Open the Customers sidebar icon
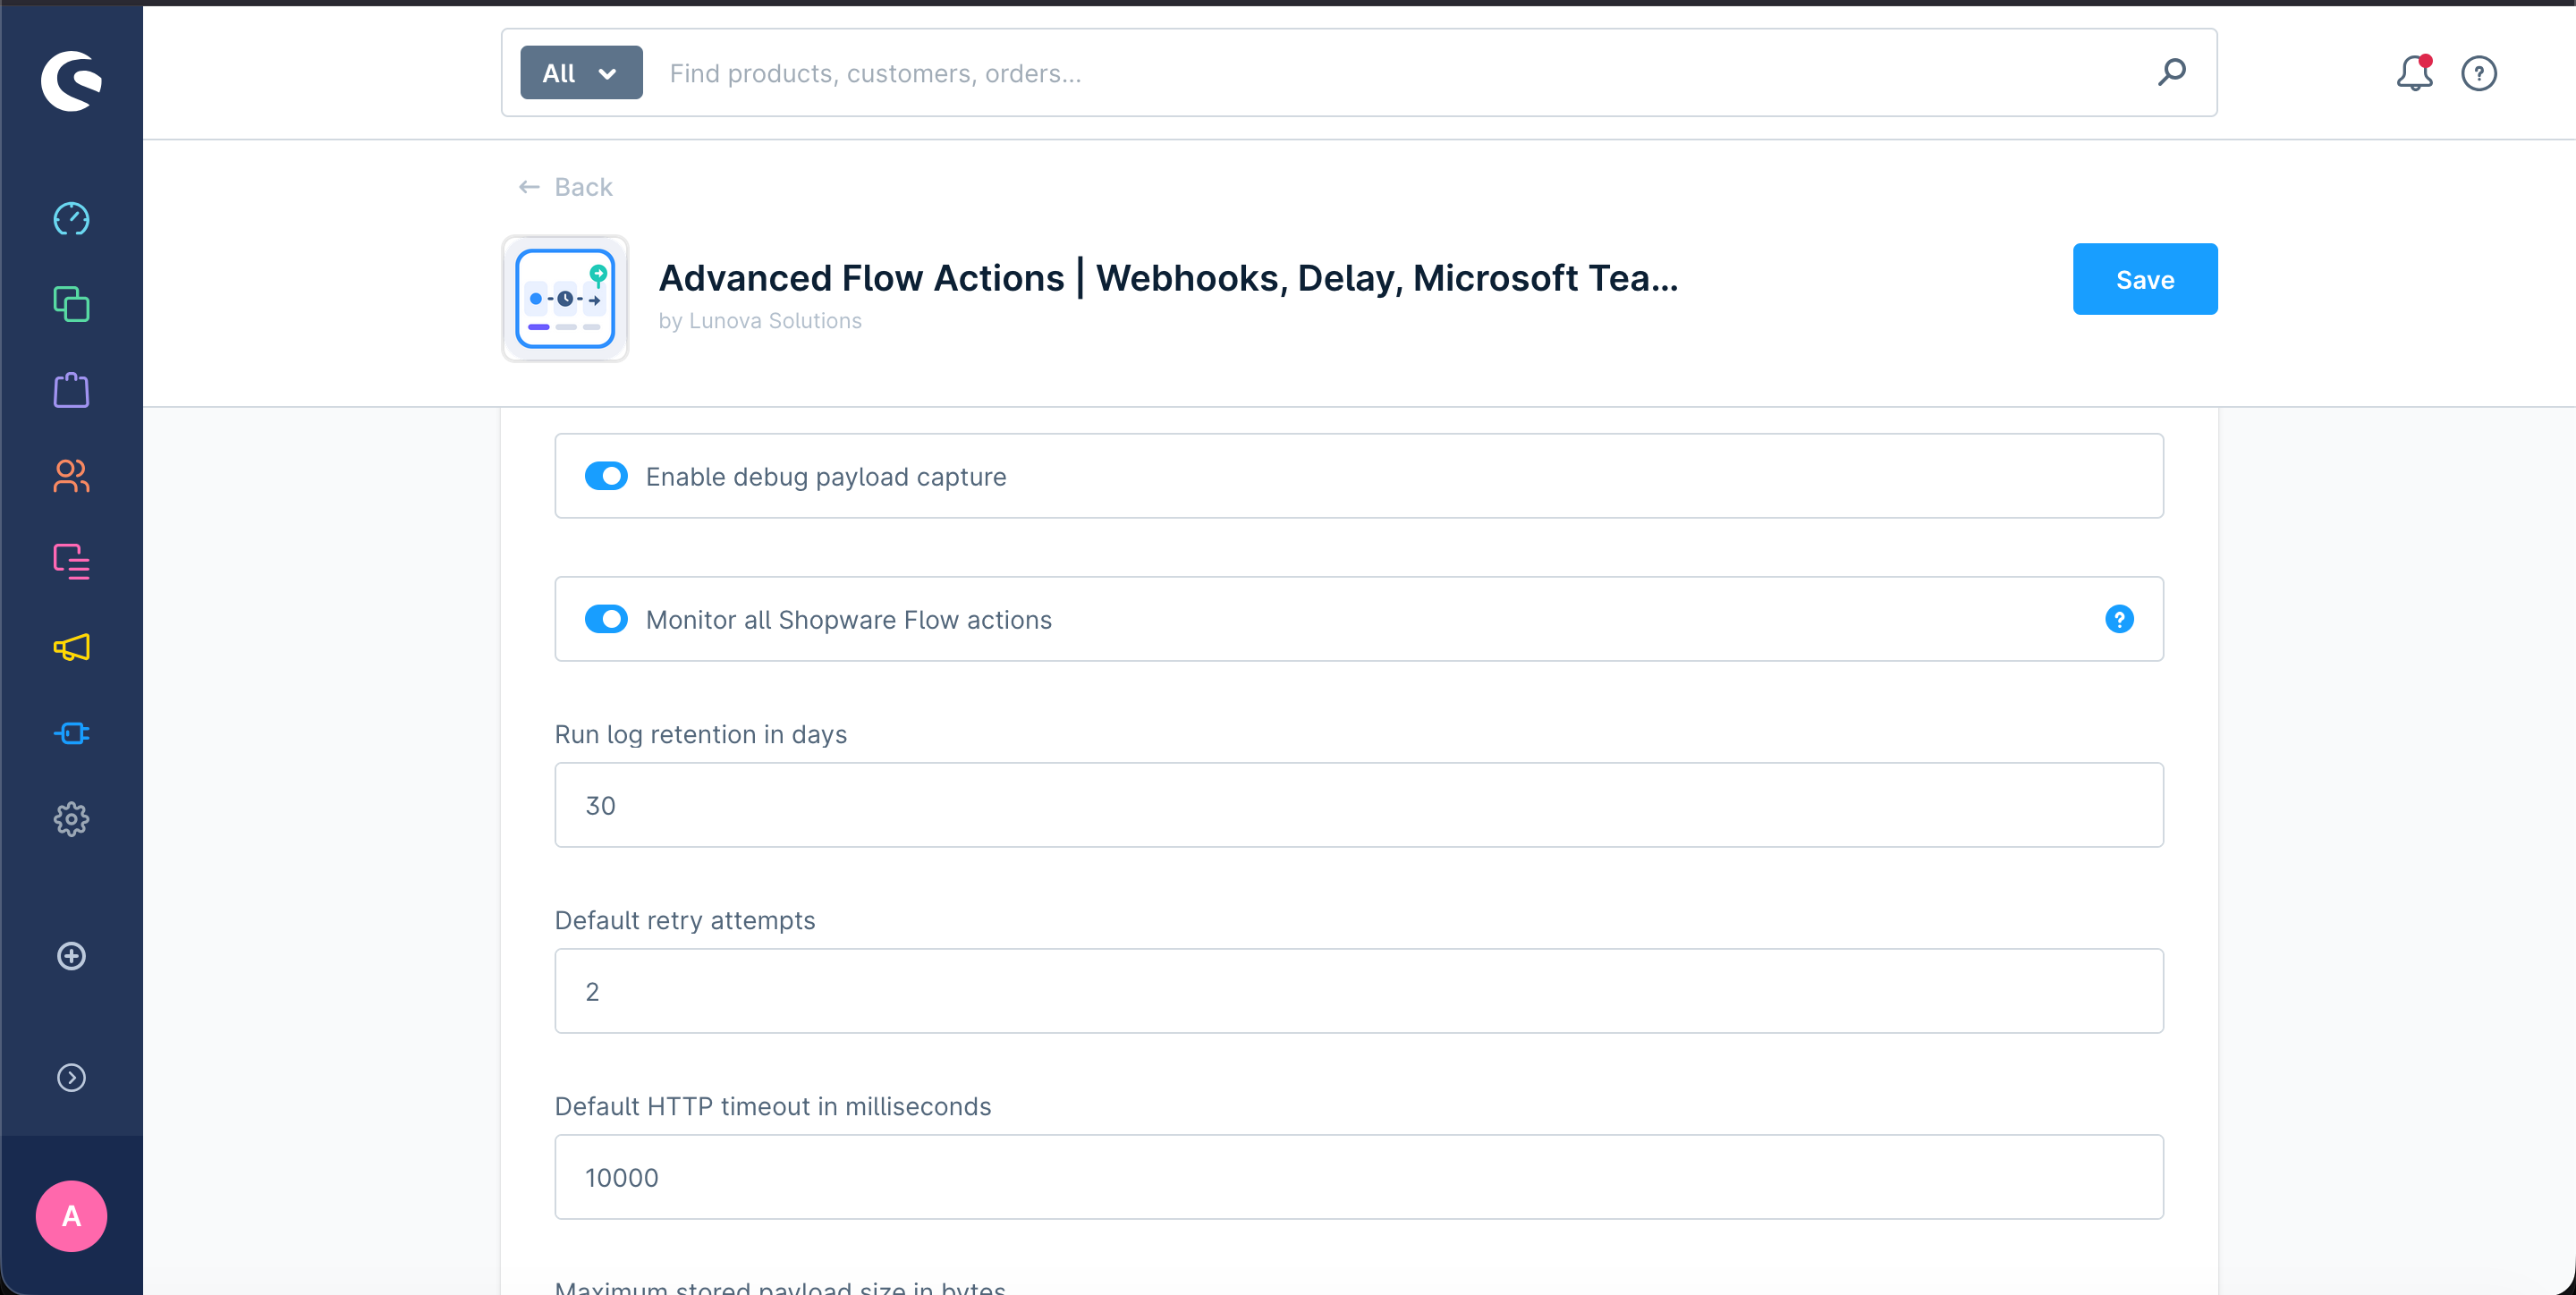Screen dimensions: 2576x1295 coord(71,476)
